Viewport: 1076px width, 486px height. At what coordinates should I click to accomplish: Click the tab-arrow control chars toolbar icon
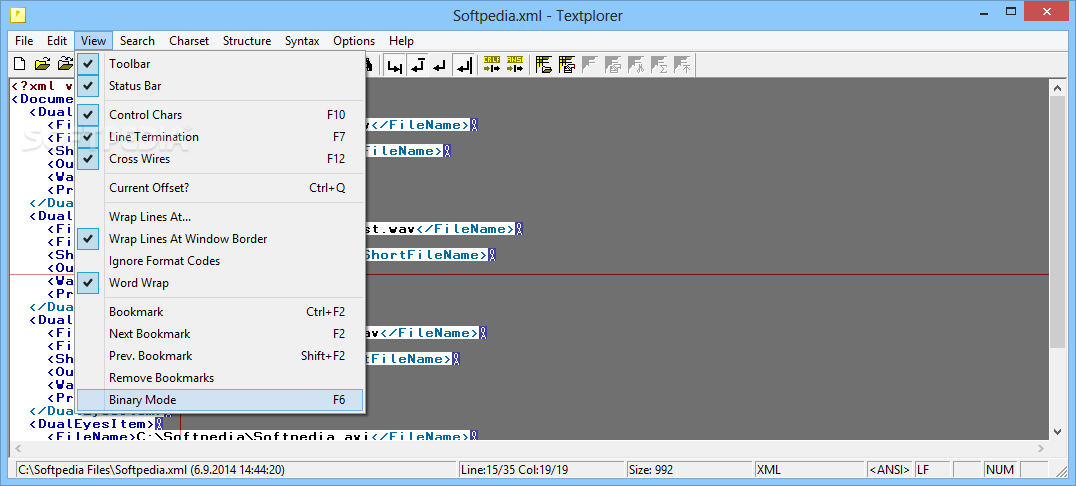pos(395,66)
